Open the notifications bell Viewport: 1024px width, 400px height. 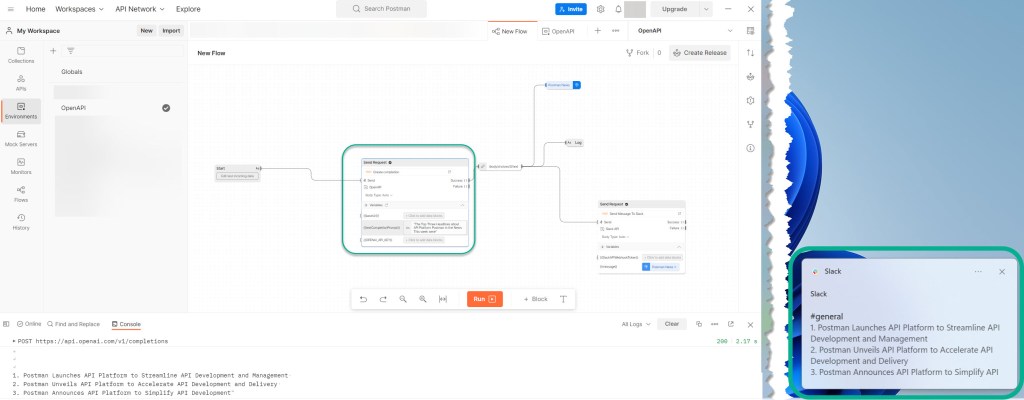point(618,9)
